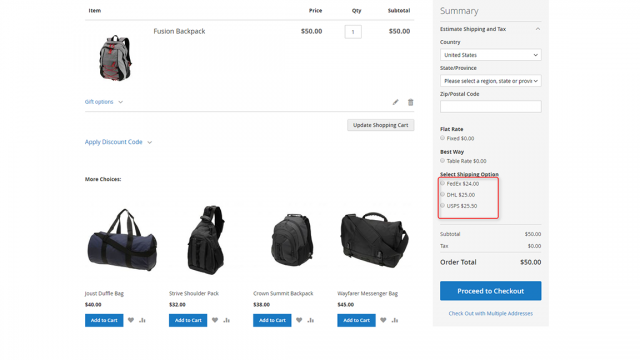The image size is (640, 360).
Task: Click the Order Total $50.00 amount
Action: pyautogui.click(x=531, y=262)
